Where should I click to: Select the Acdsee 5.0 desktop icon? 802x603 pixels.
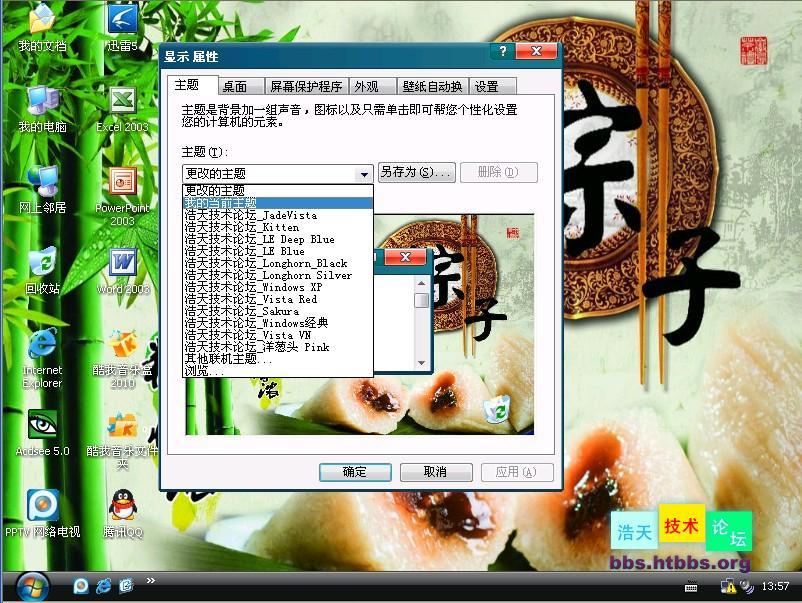pyautogui.click(x=42, y=433)
